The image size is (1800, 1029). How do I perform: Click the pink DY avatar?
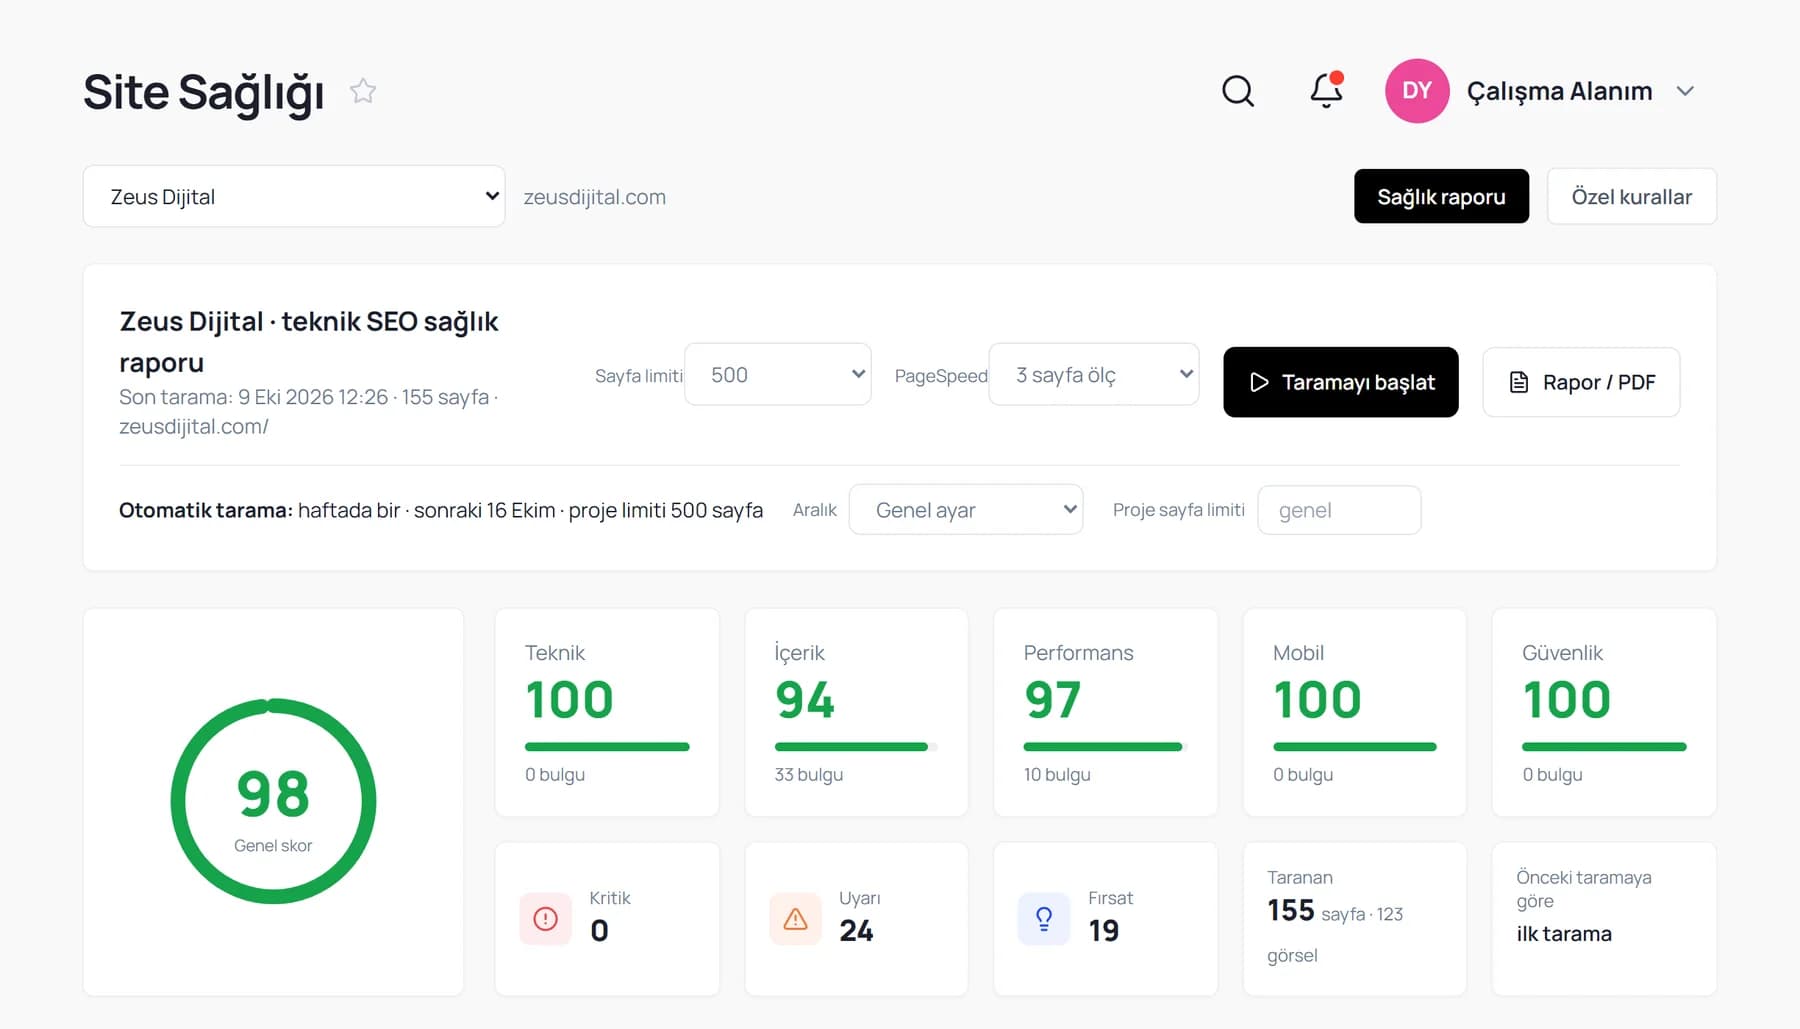(1417, 91)
